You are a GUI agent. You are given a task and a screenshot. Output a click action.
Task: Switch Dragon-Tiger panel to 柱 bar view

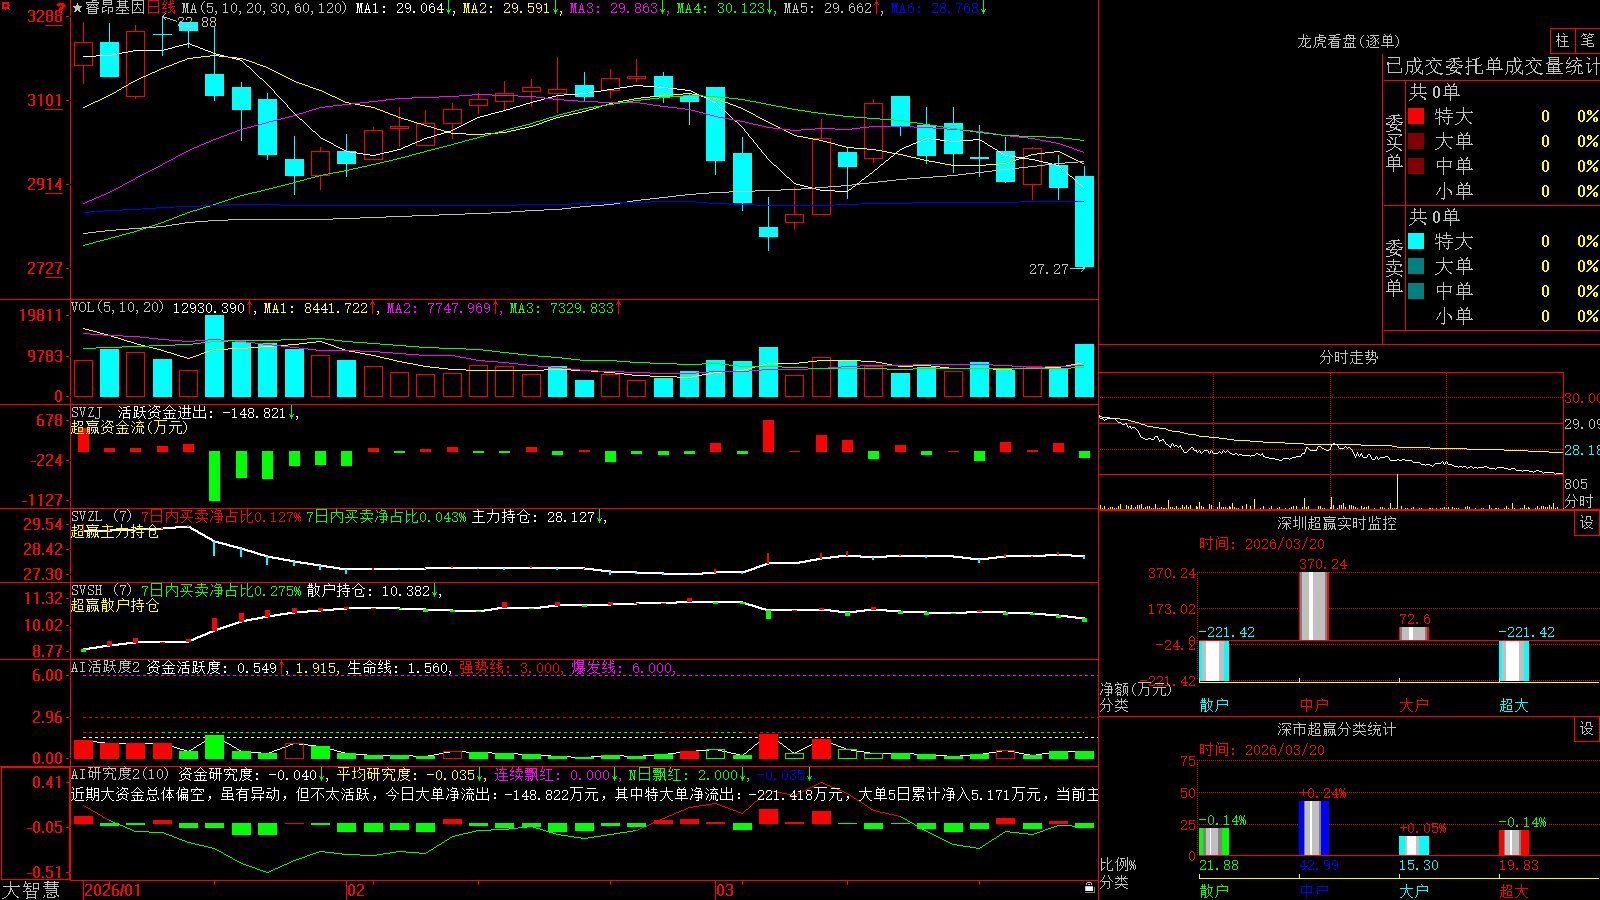(x=1562, y=40)
